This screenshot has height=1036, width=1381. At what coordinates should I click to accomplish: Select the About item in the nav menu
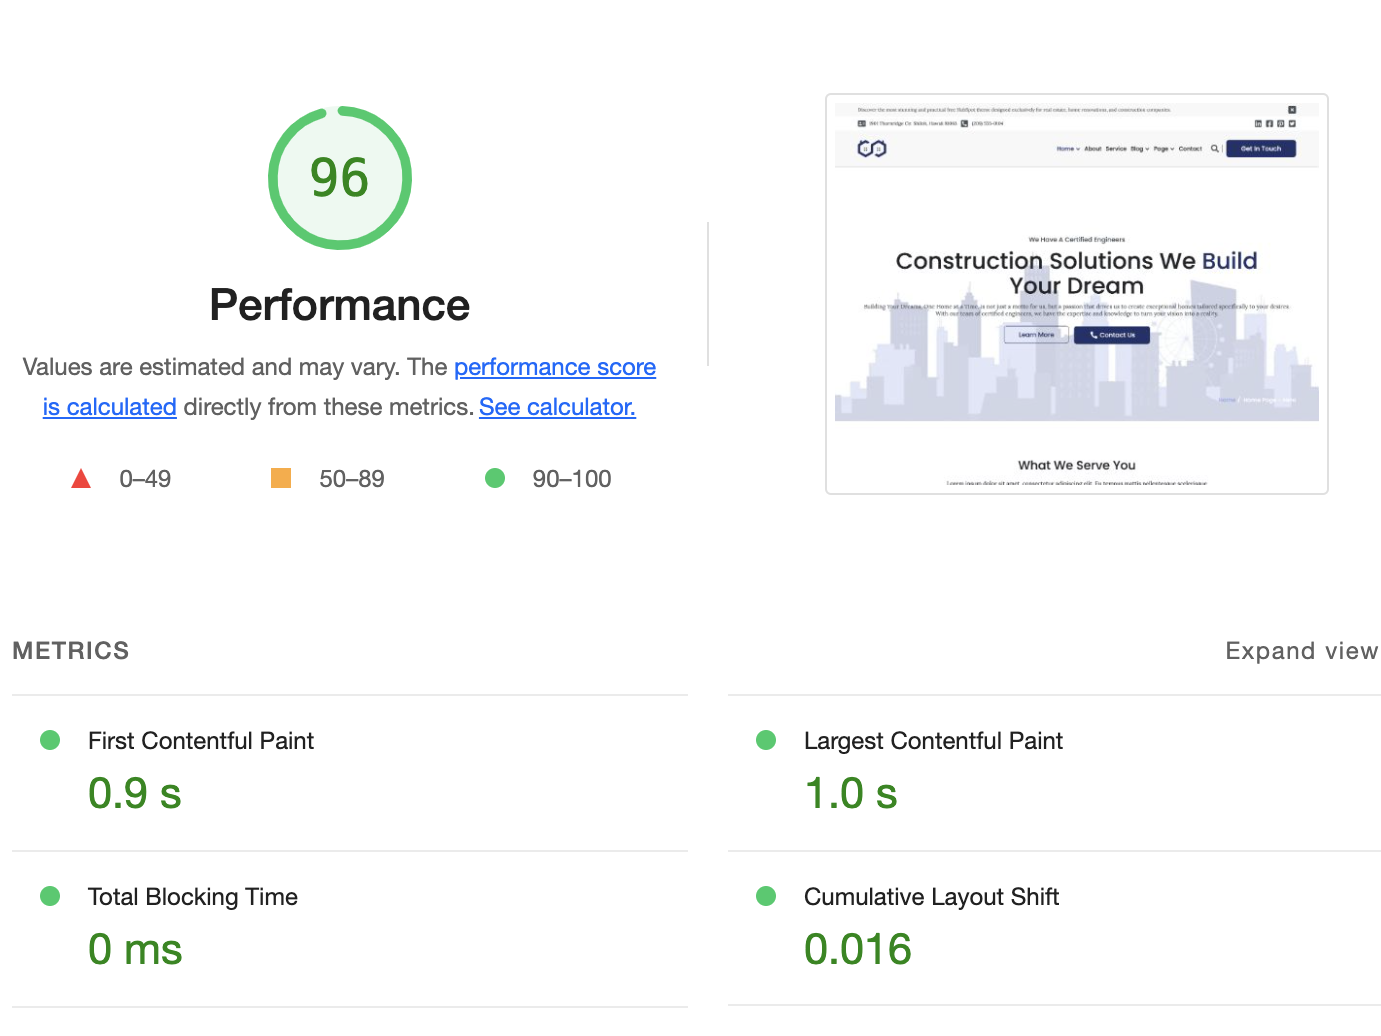(1093, 148)
